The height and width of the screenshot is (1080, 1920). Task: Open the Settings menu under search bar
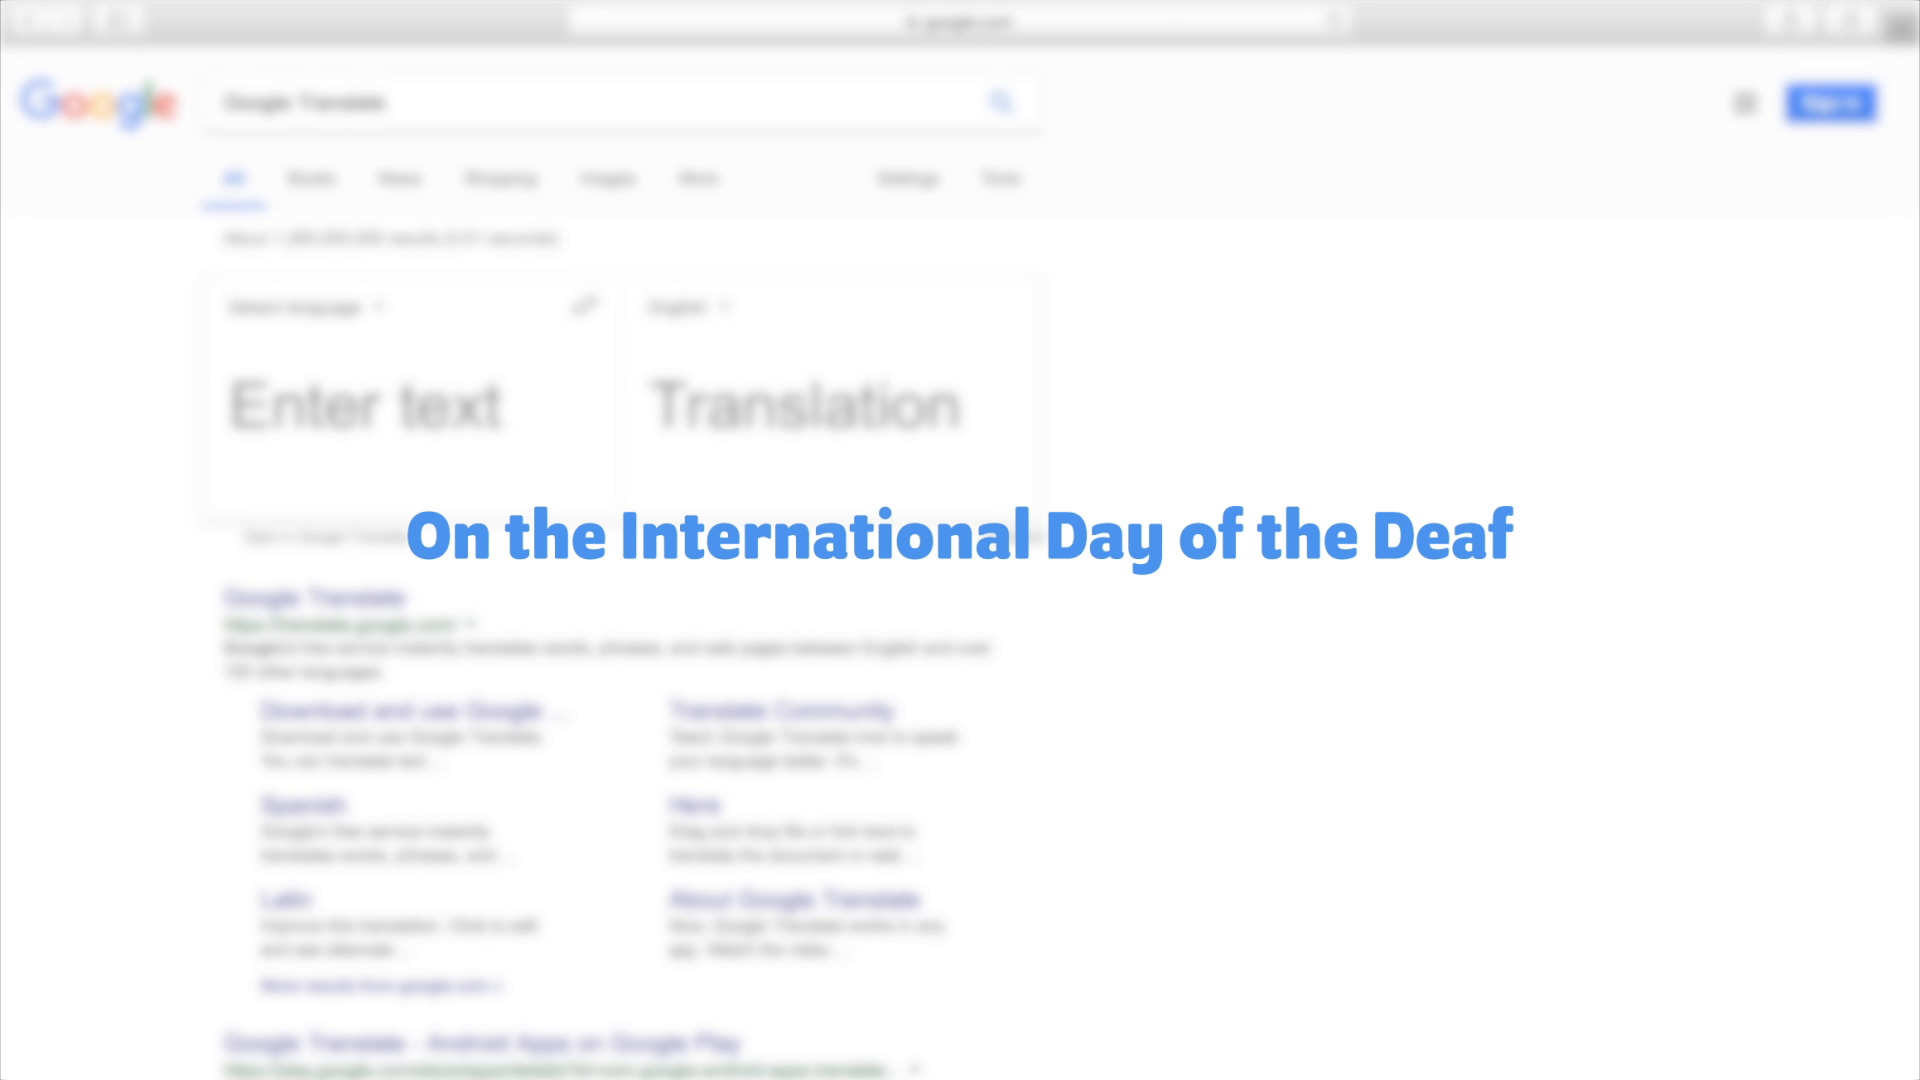[908, 179]
